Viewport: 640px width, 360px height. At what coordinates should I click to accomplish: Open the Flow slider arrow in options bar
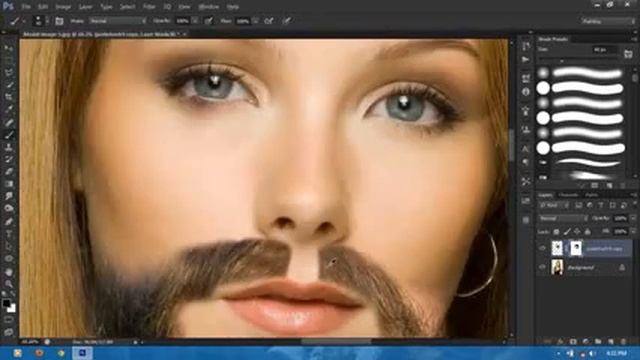[255, 21]
